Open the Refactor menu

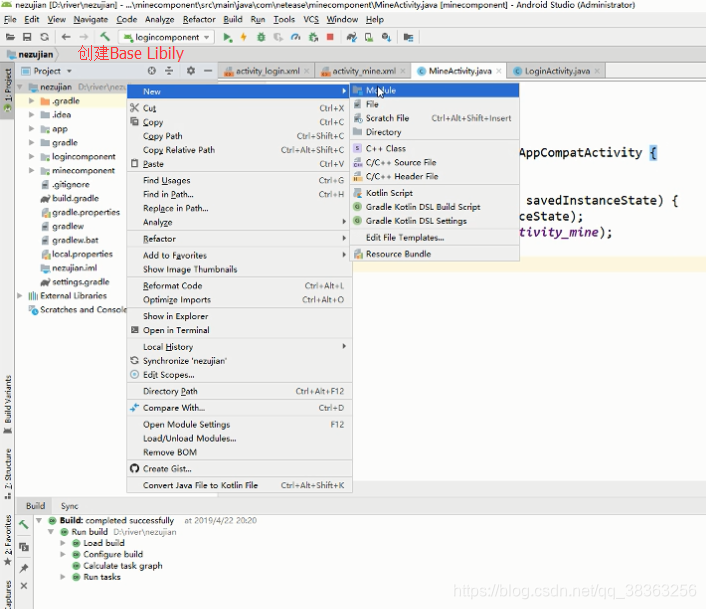pyautogui.click(x=199, y=19)
